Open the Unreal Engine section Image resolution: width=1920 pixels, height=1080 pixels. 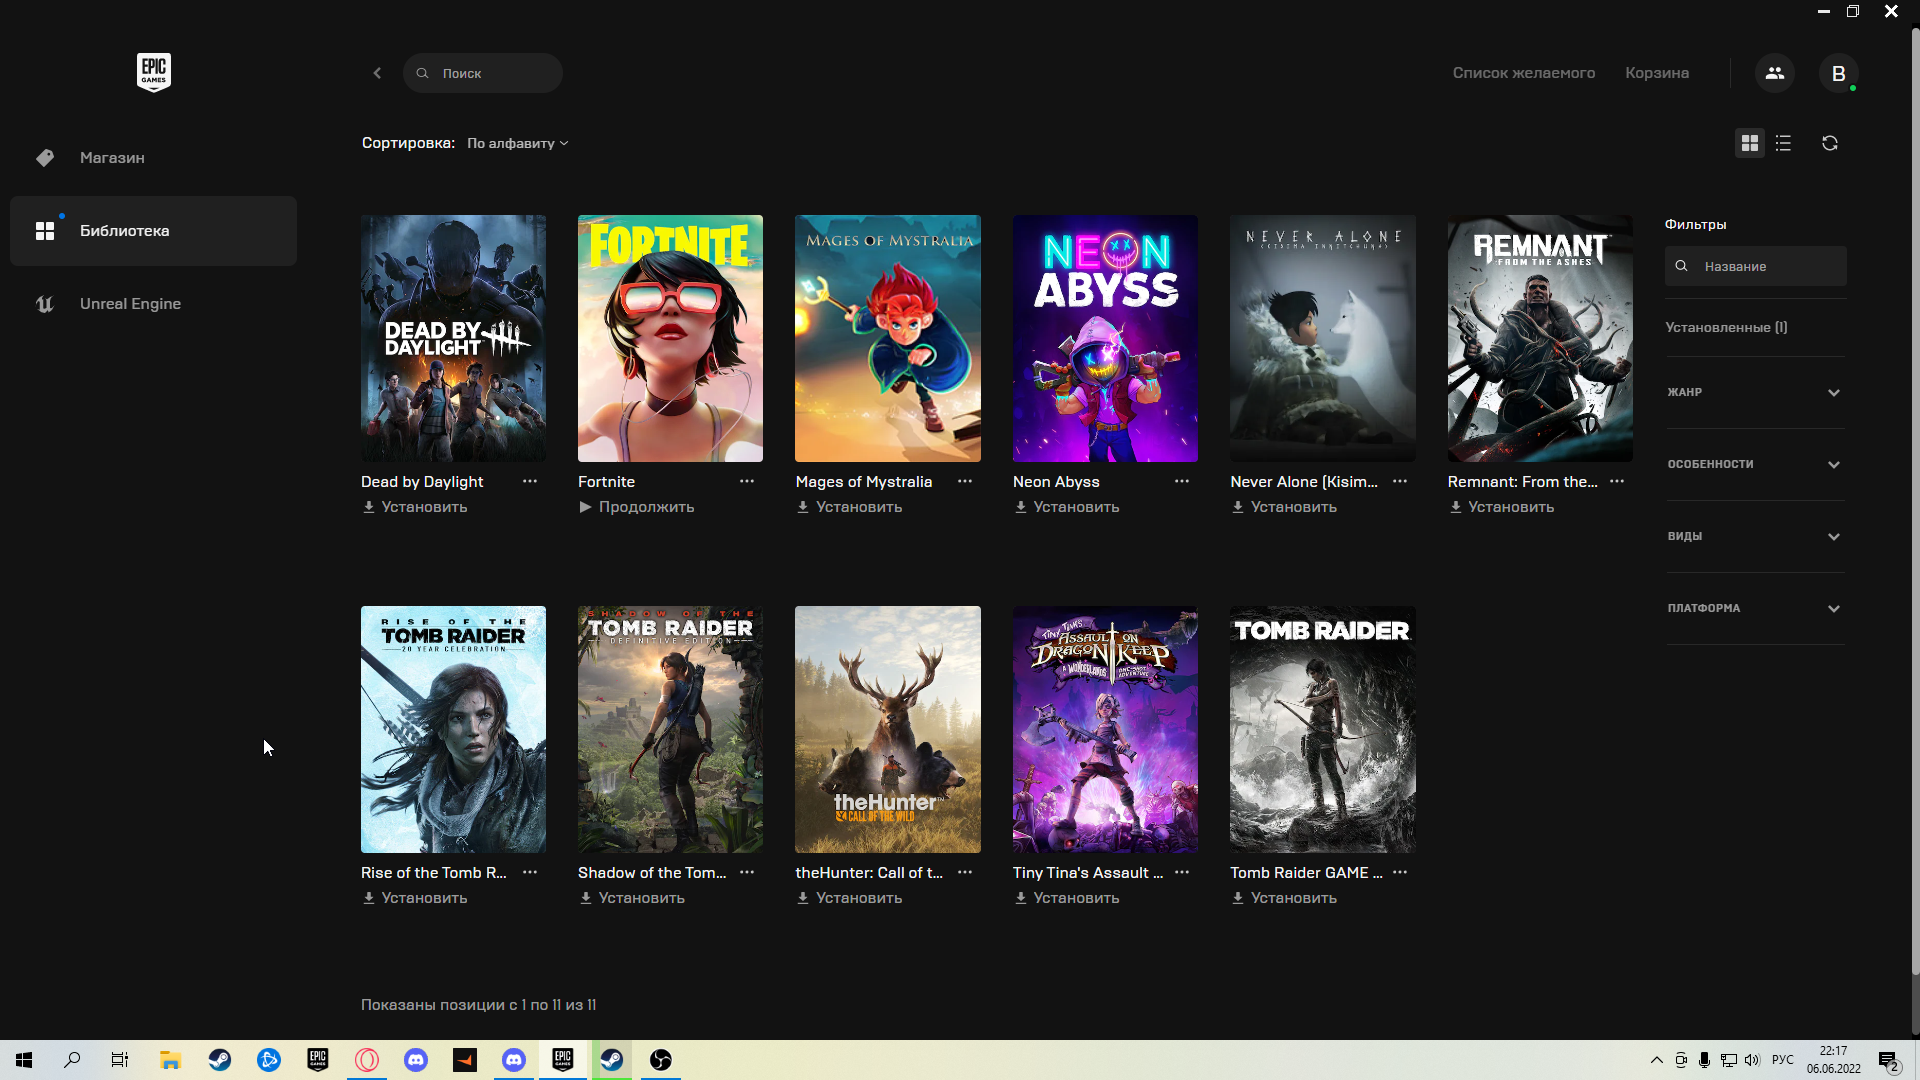tap(153, 304)
